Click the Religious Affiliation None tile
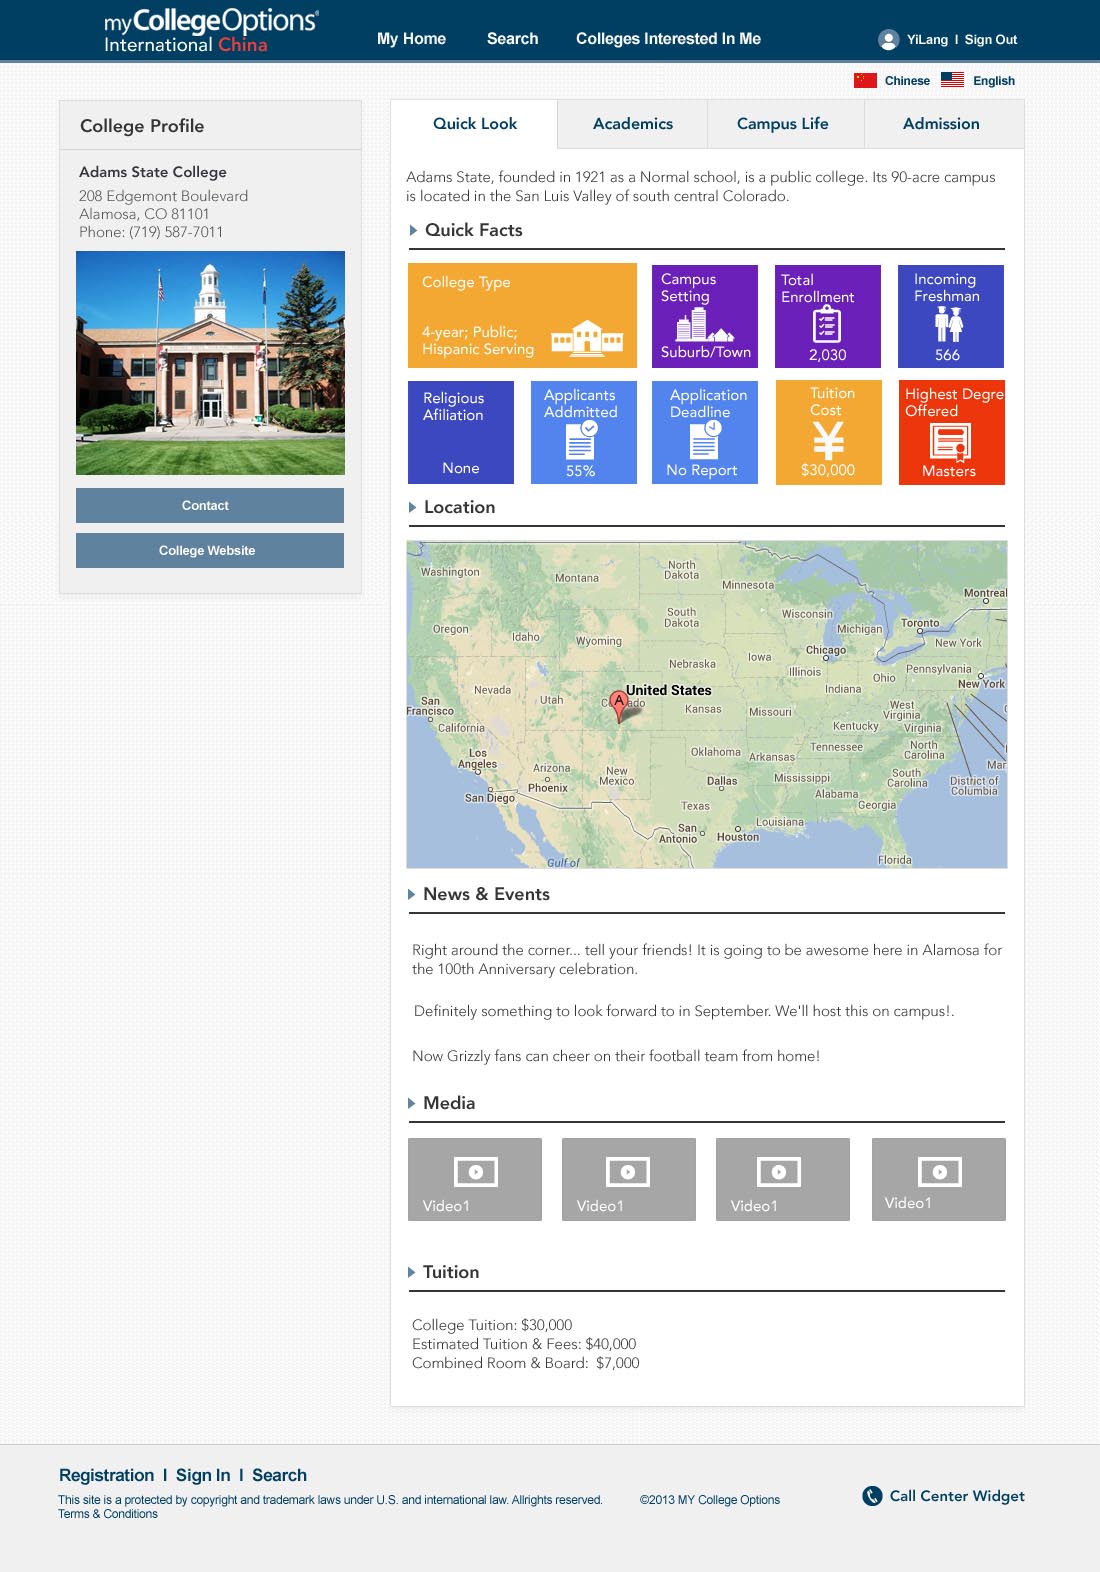This screenshot has height=1572, width=1100. (461, 432)
